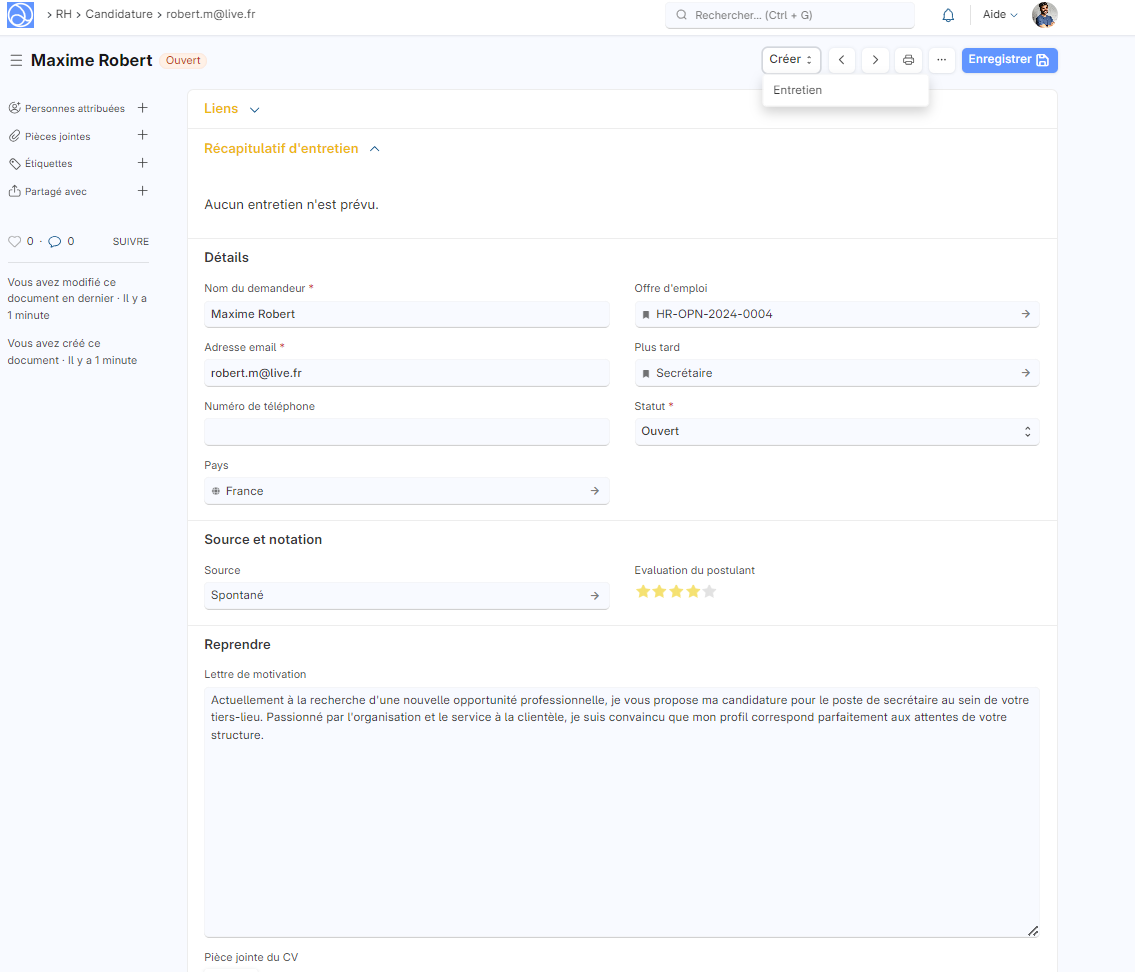Click the Enregistrer button
The height and width of the screenshot is (972, 1135).
tap(1009, 60)
